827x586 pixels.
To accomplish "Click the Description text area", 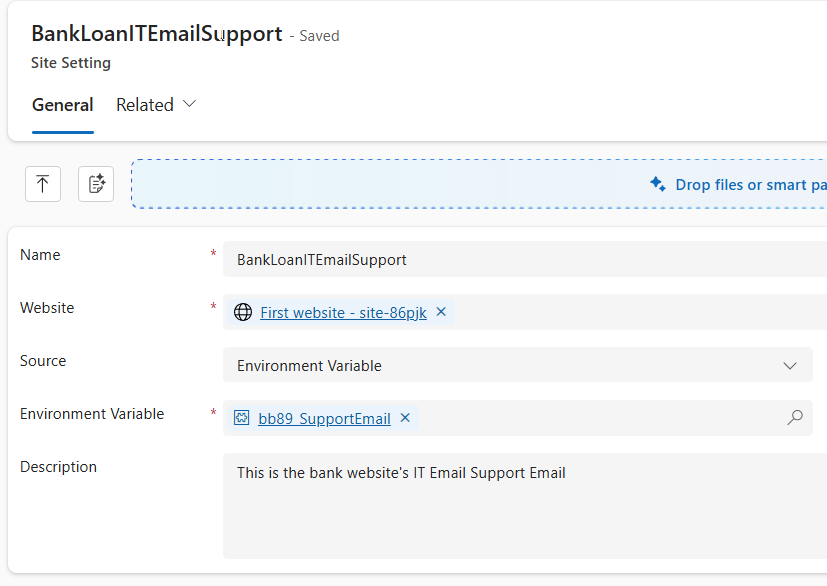I will click(525, 506).
